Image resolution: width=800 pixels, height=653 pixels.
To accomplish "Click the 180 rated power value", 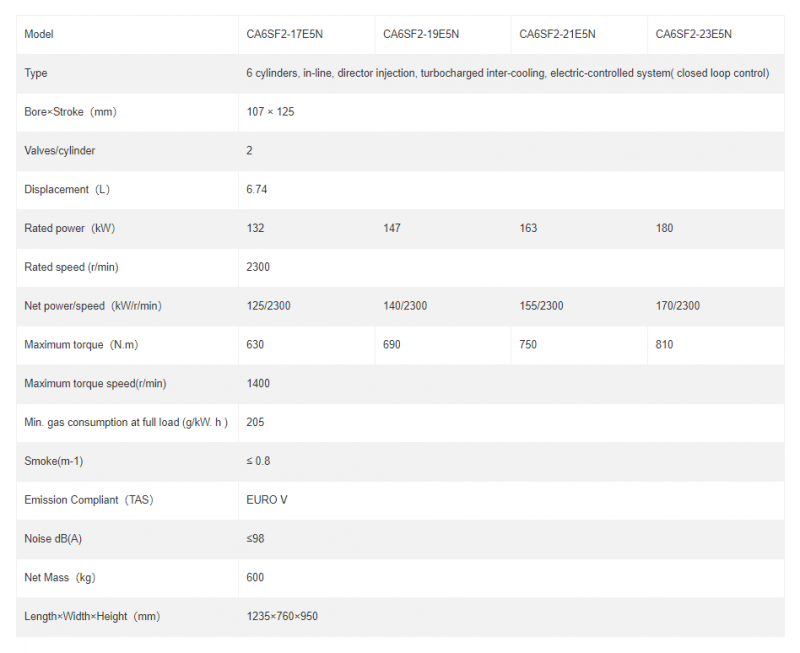I will [665, 228].
